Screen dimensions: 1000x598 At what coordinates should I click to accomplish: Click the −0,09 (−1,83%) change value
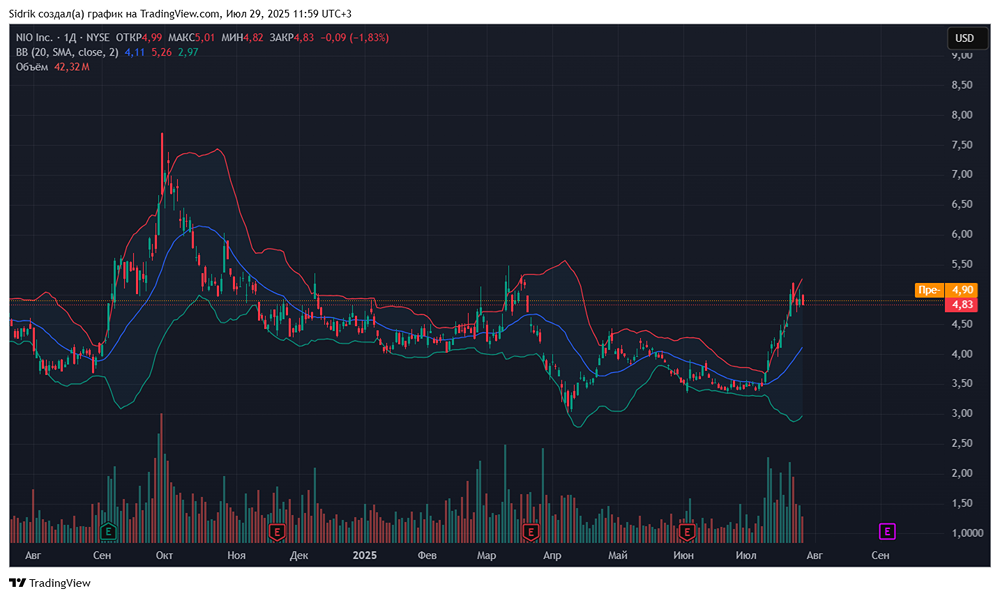pyautogui.click(x=354, y=38)
